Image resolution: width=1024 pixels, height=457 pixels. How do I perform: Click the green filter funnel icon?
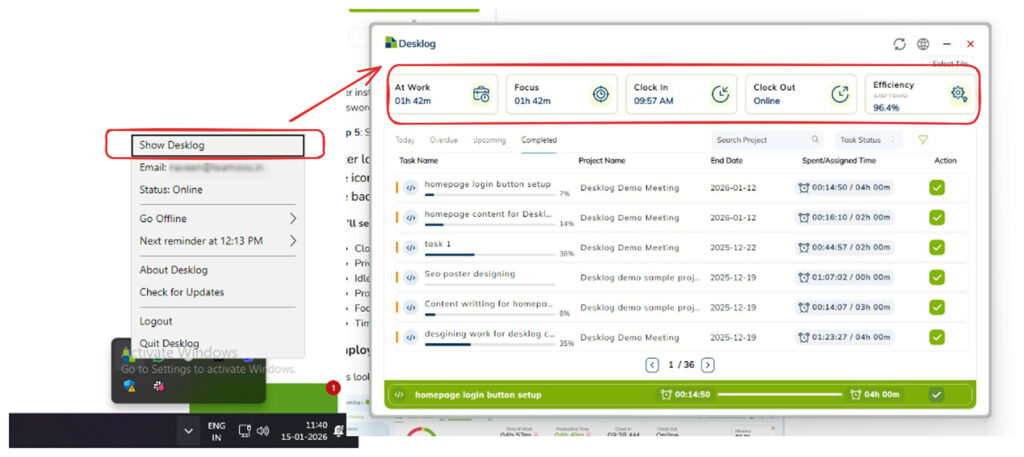tap(923, 140)
